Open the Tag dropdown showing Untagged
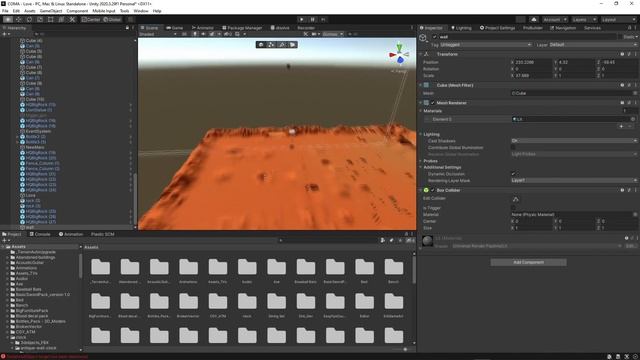The image size is (640, 360). tap(485, 44)
